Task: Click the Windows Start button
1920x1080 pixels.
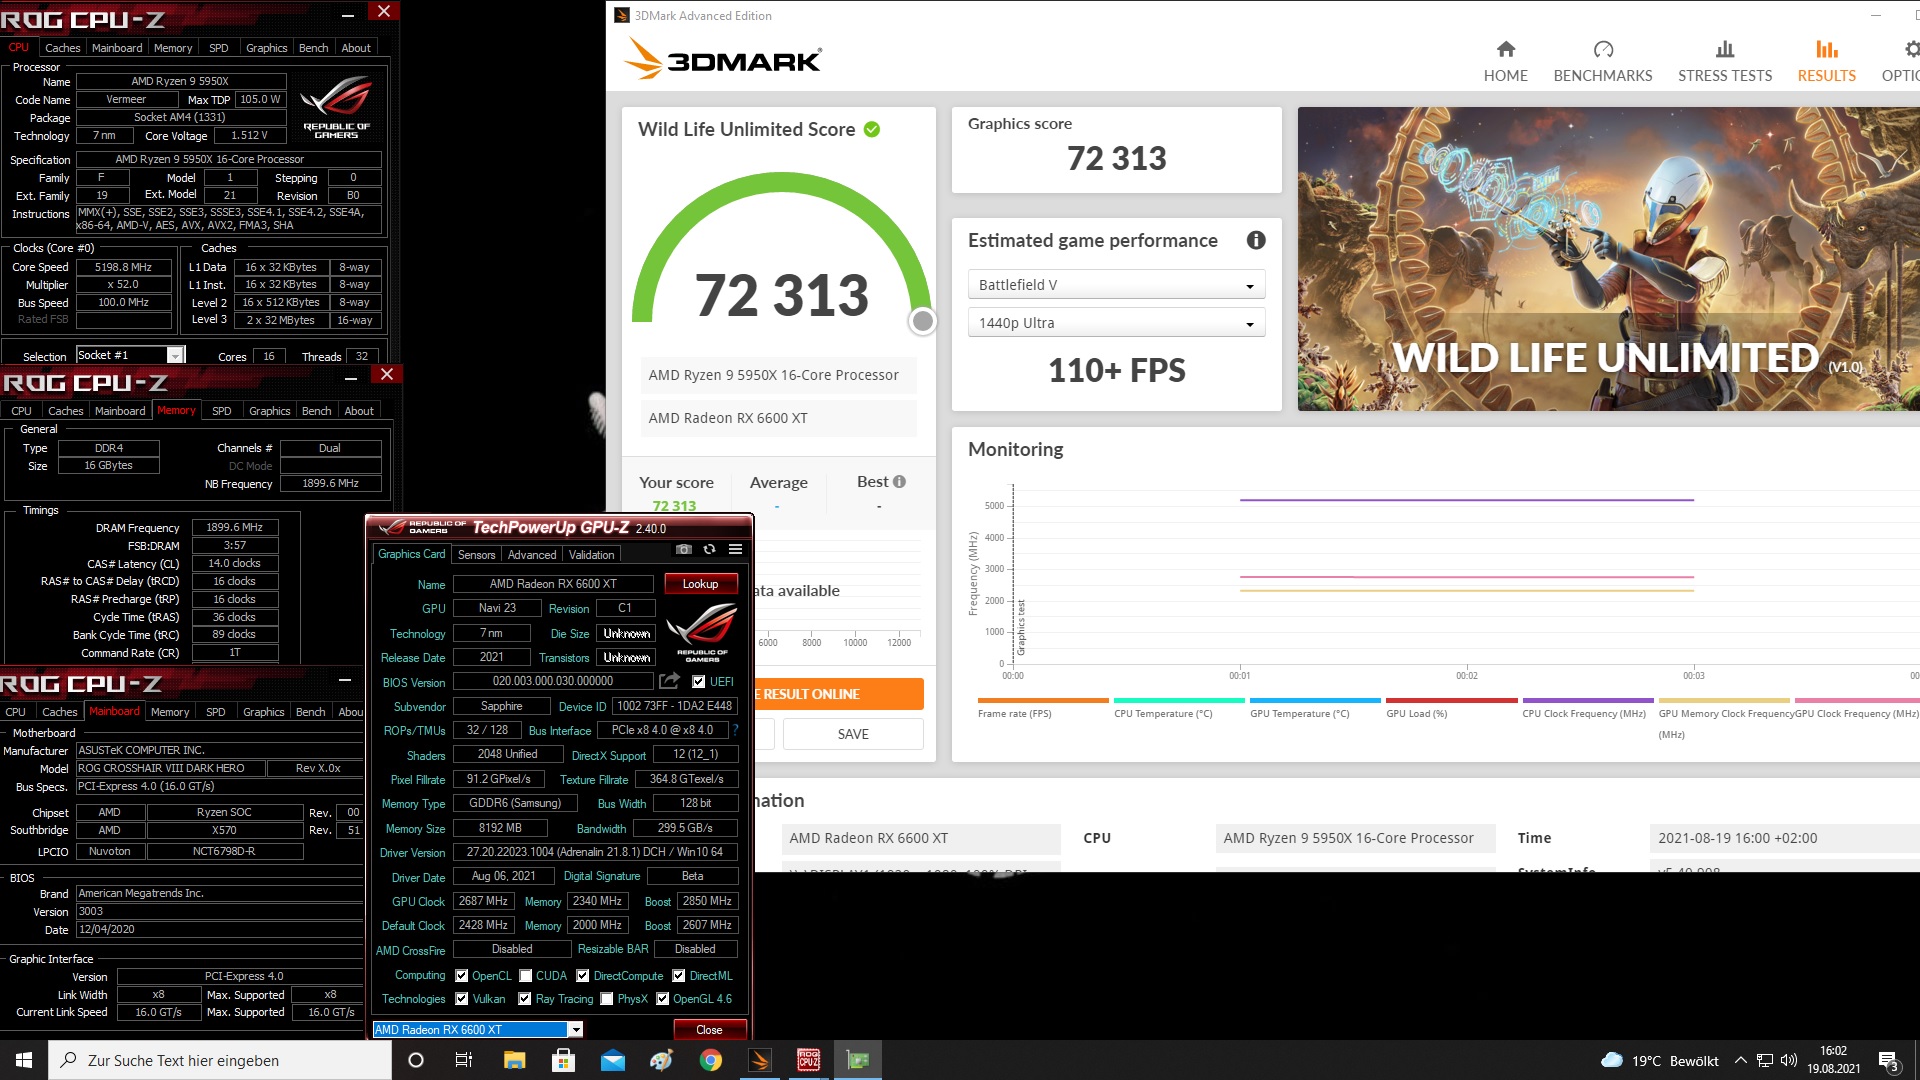Action: pos(24,1060)
